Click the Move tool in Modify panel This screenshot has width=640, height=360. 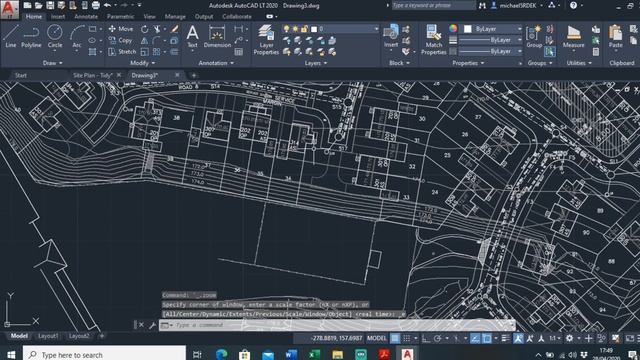click(121, 29)
